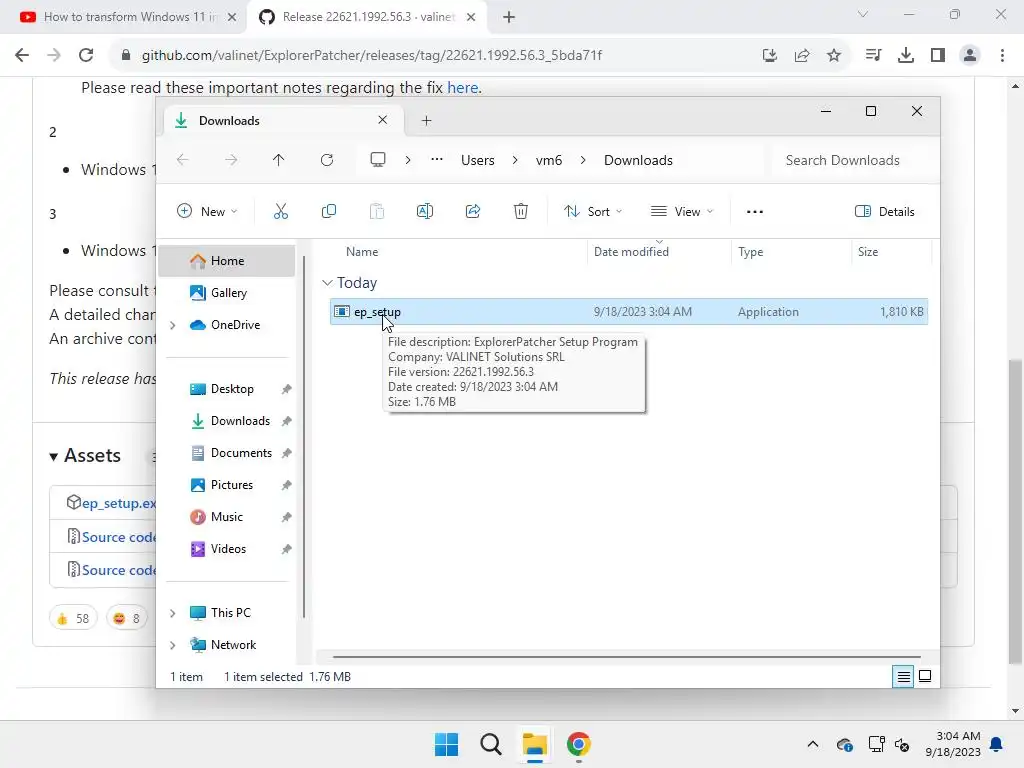Expand the Network tree node
Screen dimensions: 1024x768
(x=172, y=645)
